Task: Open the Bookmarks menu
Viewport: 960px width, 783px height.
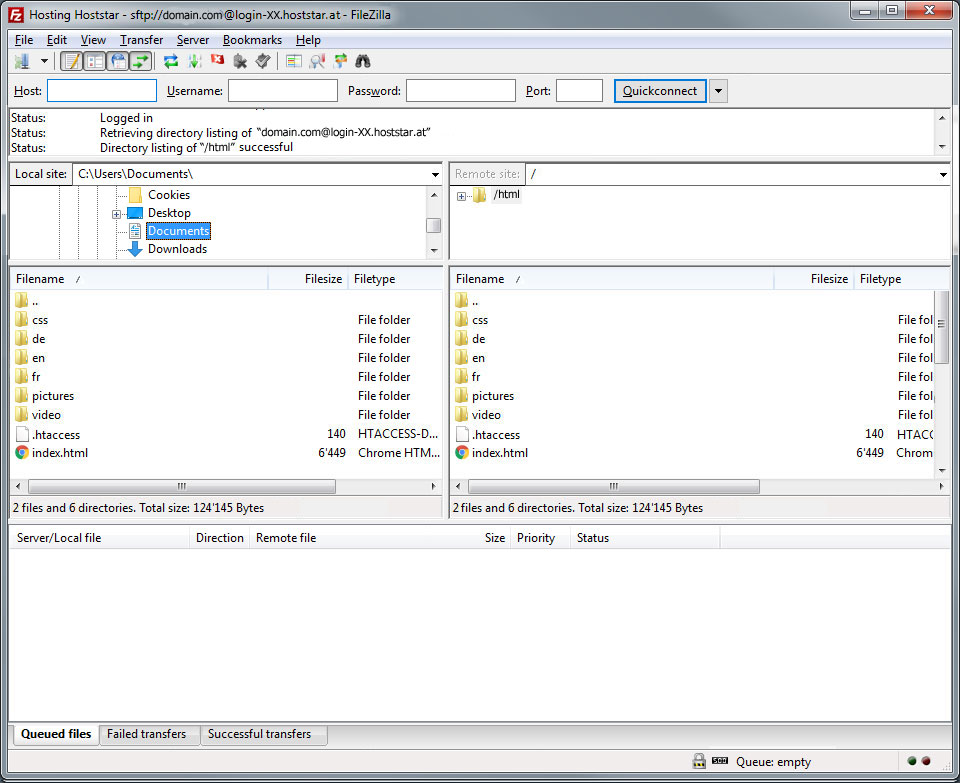Action: pyautogui.click(x=252, y=40)
